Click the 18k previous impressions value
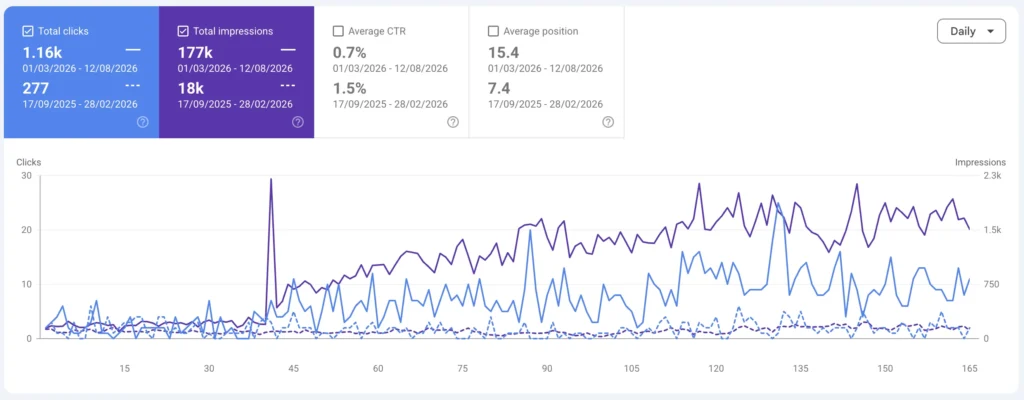The width and height of the screenshot is (1024, 400). tap(191, 88)
